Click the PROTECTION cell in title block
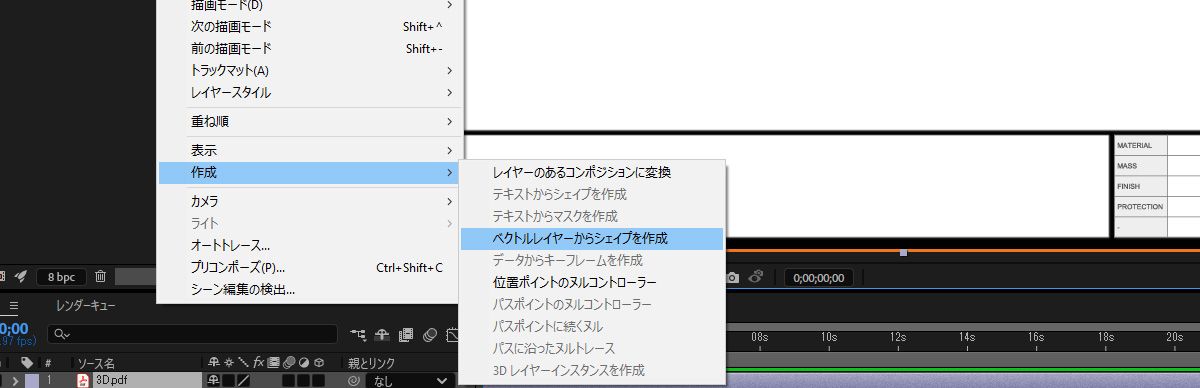The image size is (1200, 388). point(1141,207)
